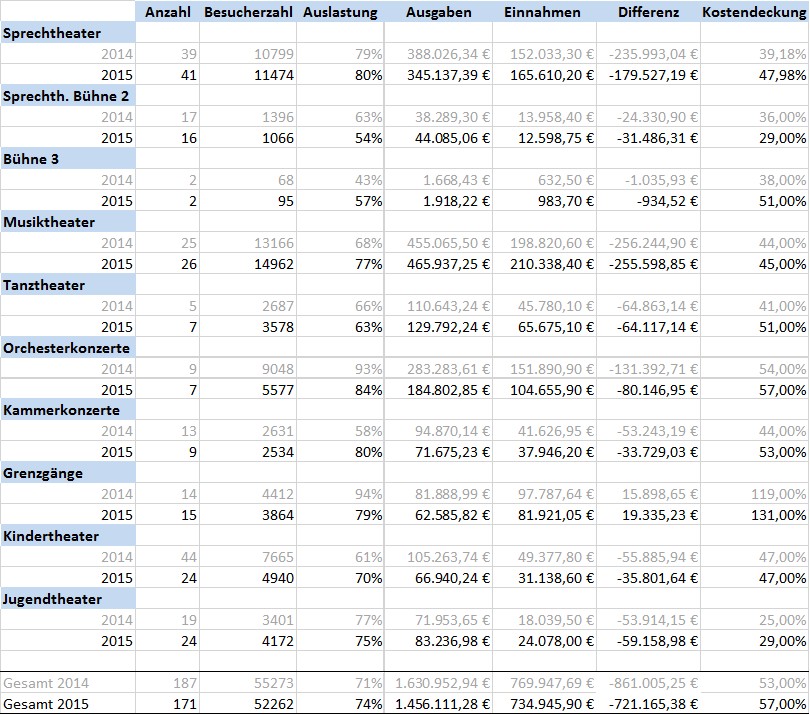Image resolution: width=810 pixels, height=715 pixels.
Task: Select the 119,00% Kostendeckung cell
Action: pos(754,494)
